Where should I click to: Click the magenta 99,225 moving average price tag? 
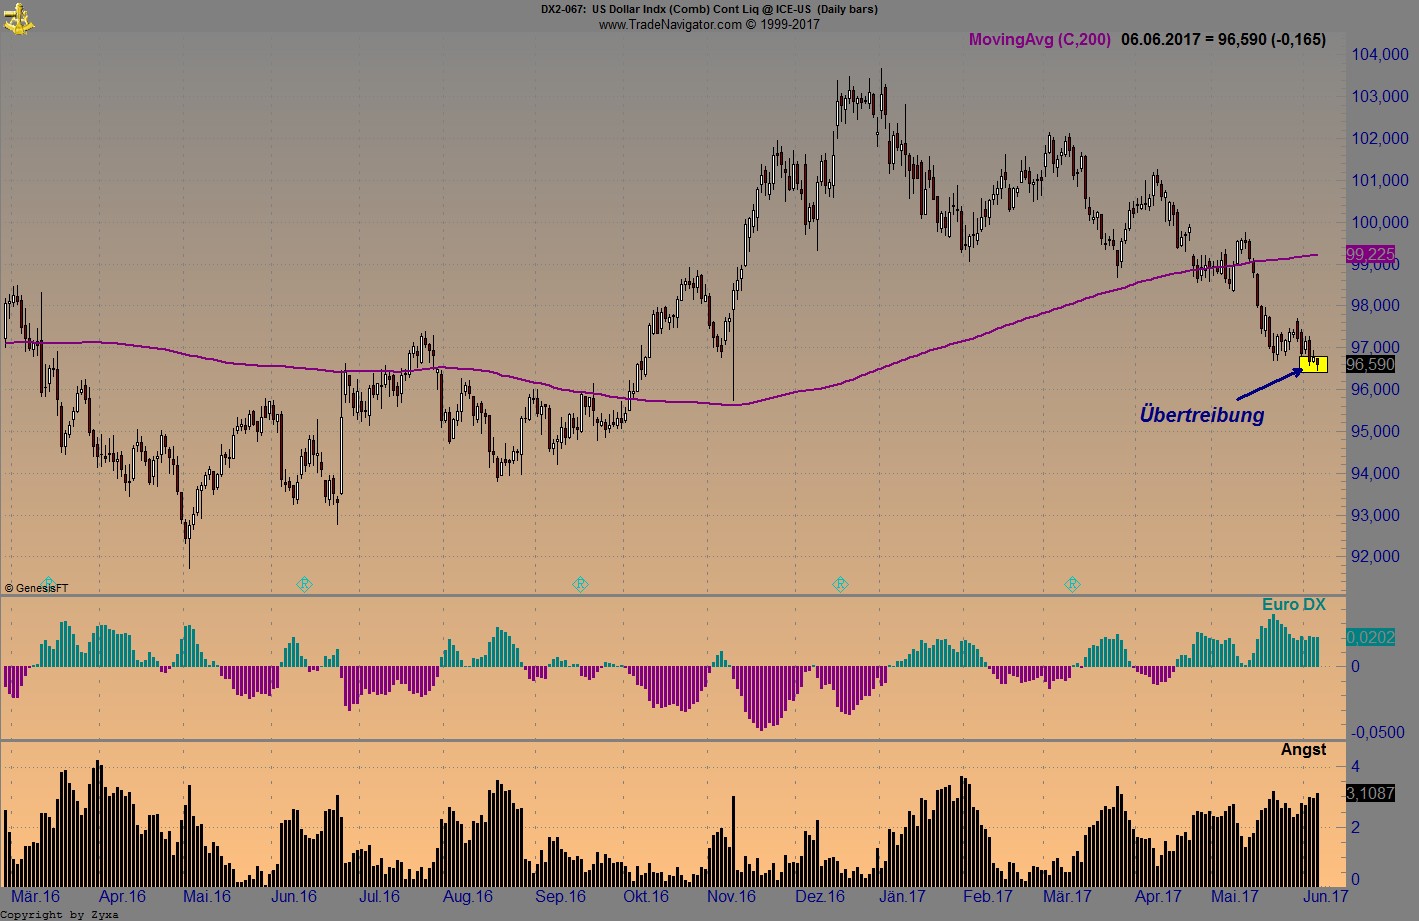(x=1372, y=255)
